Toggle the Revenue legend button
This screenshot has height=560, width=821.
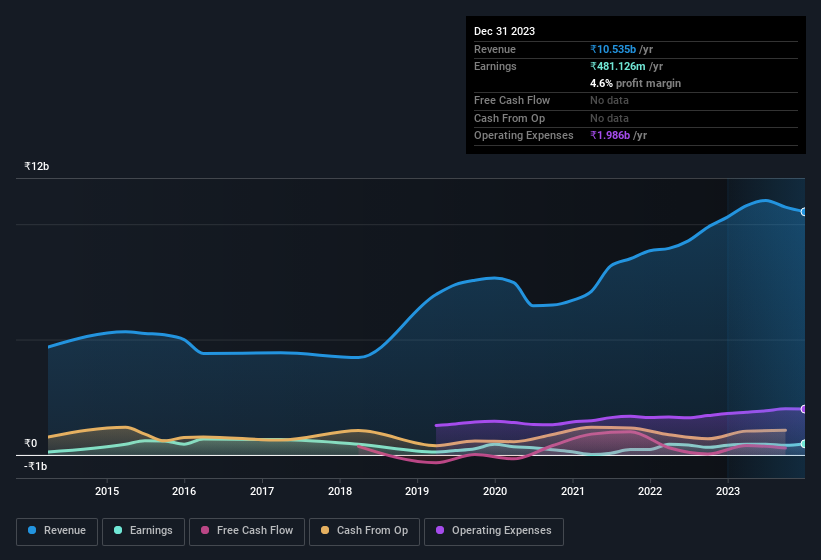click(57, 531)
